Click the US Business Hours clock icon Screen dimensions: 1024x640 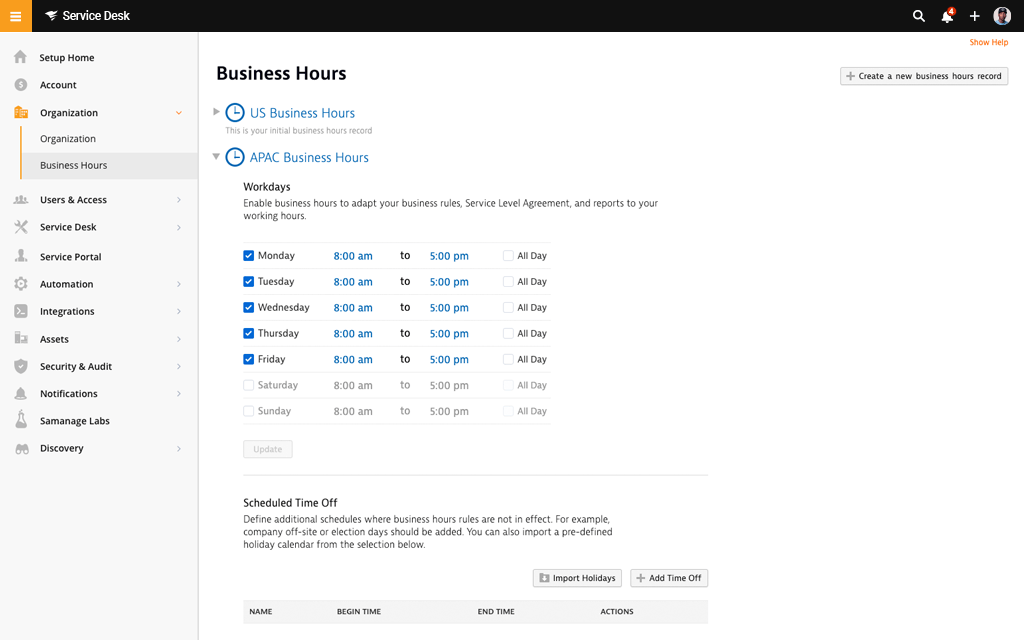point(235,112)
